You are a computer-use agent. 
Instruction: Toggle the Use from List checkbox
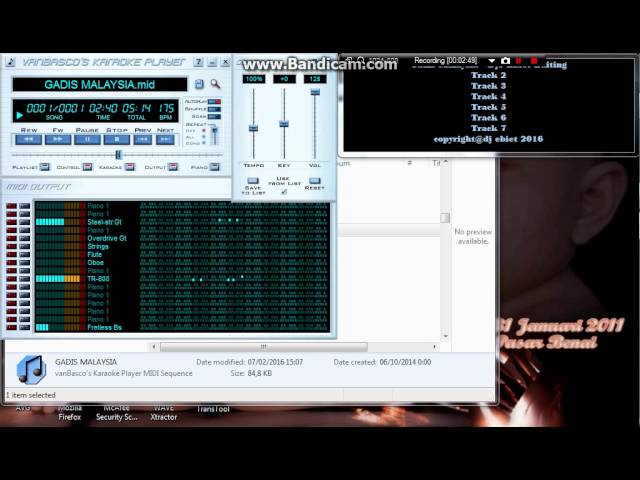point(284,191)
